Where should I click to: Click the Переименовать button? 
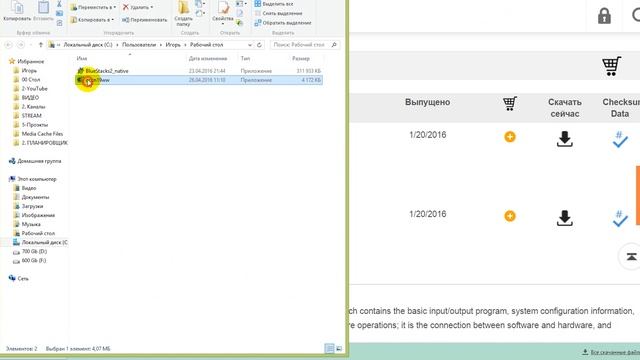pyautogui.click(x=145, y=20)
